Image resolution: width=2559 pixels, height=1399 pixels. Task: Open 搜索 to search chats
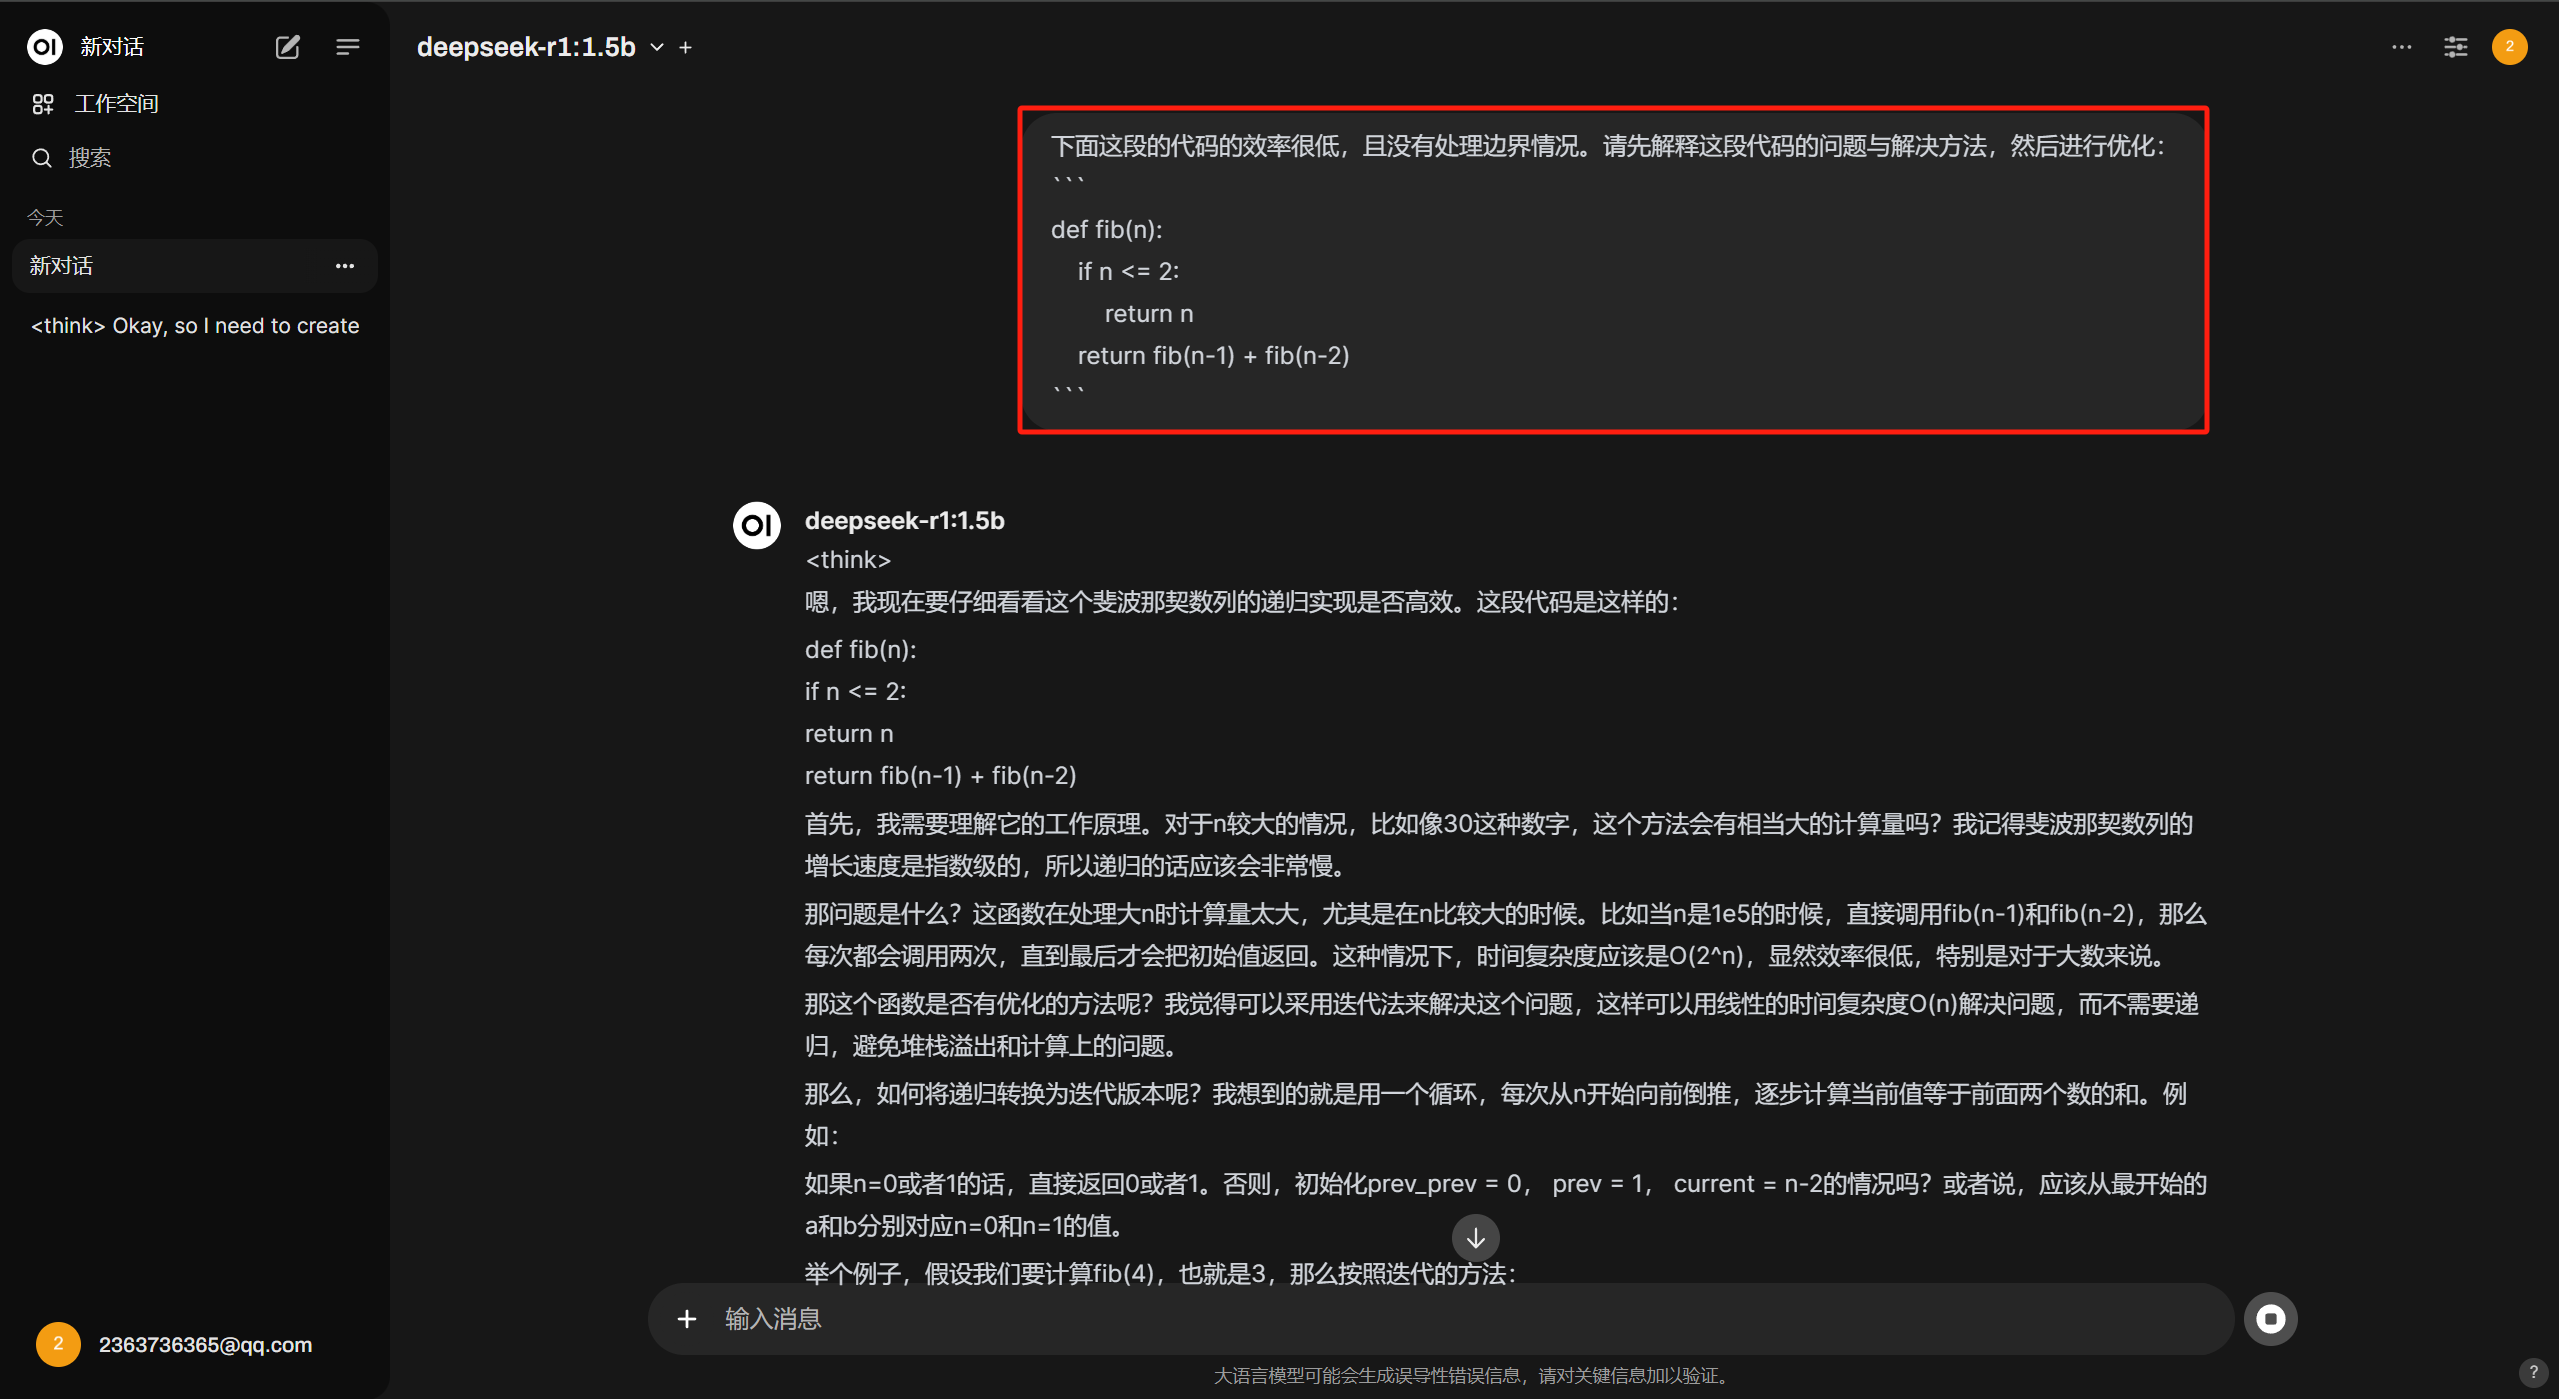coord(72,158)
